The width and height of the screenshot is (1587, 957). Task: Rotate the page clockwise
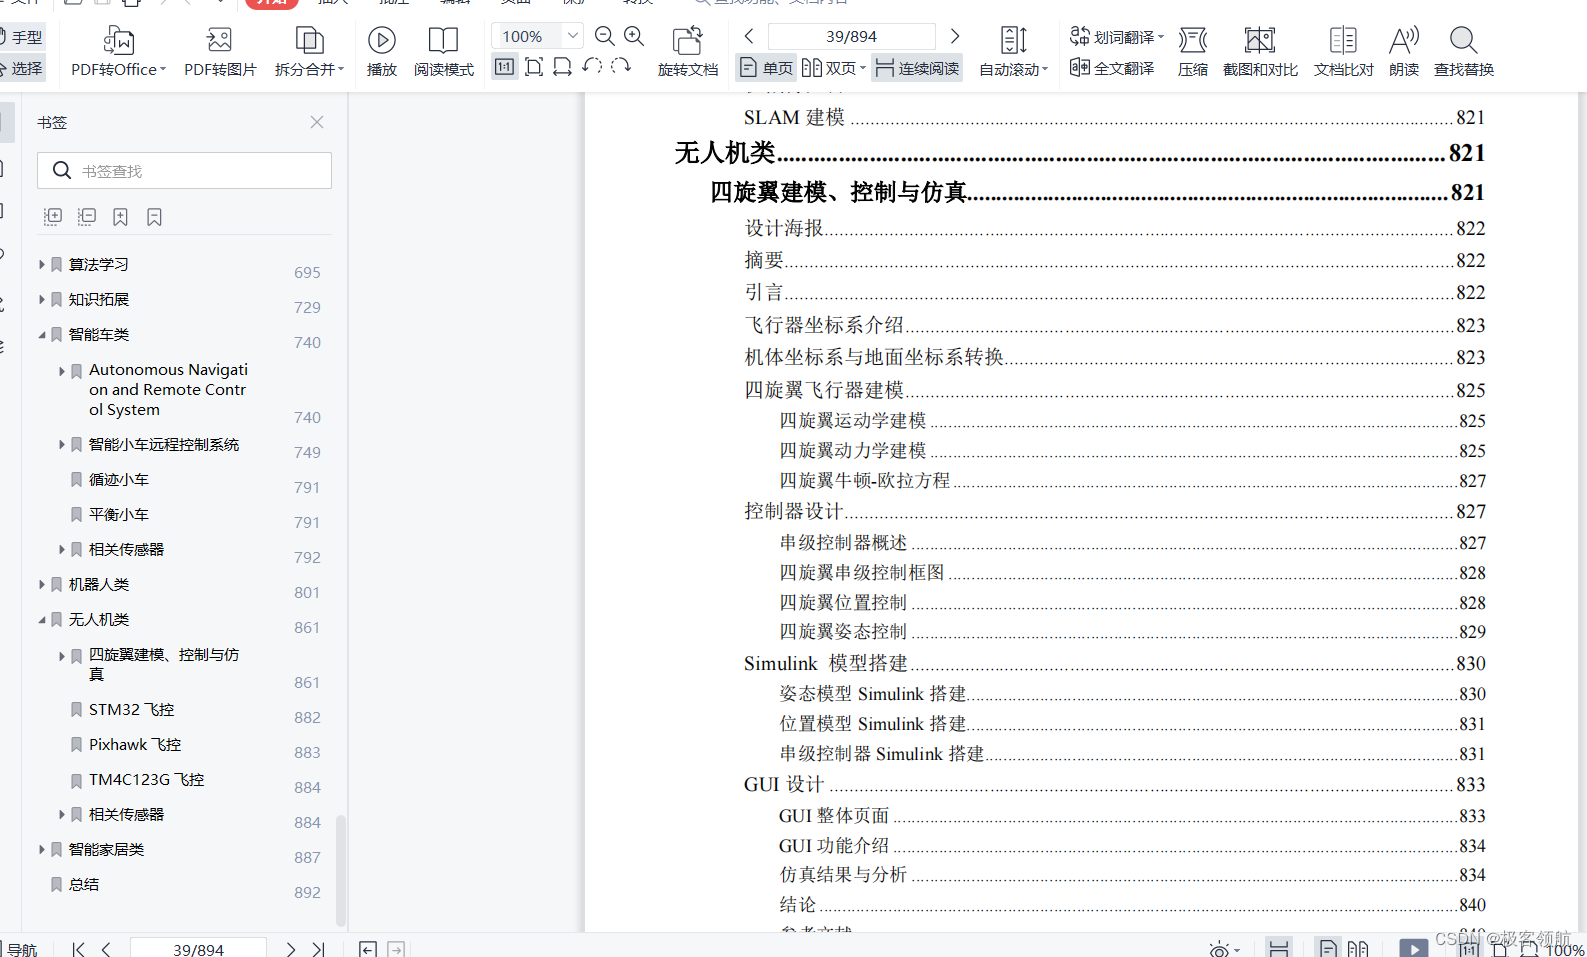point(621,67)
